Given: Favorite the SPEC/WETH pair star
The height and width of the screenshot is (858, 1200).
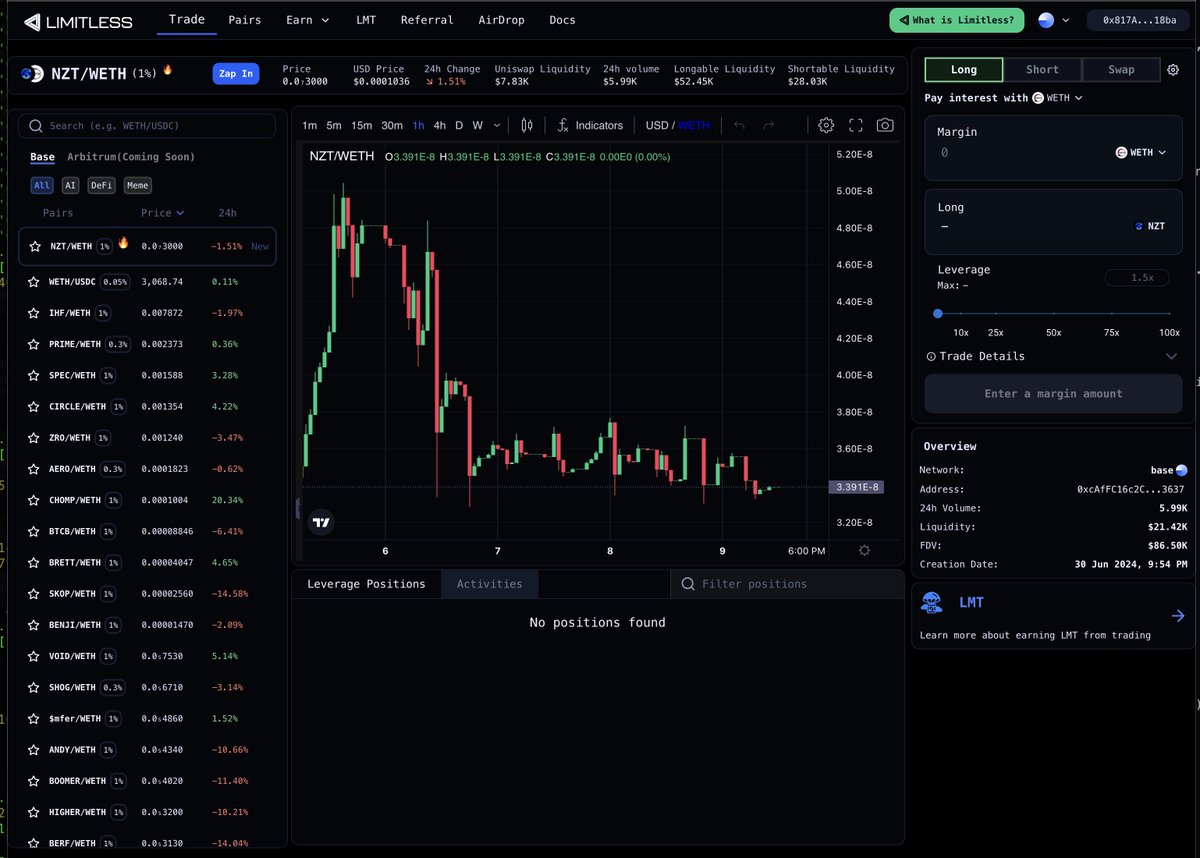Looking at the screenshot, I should (x=35, y=375).
